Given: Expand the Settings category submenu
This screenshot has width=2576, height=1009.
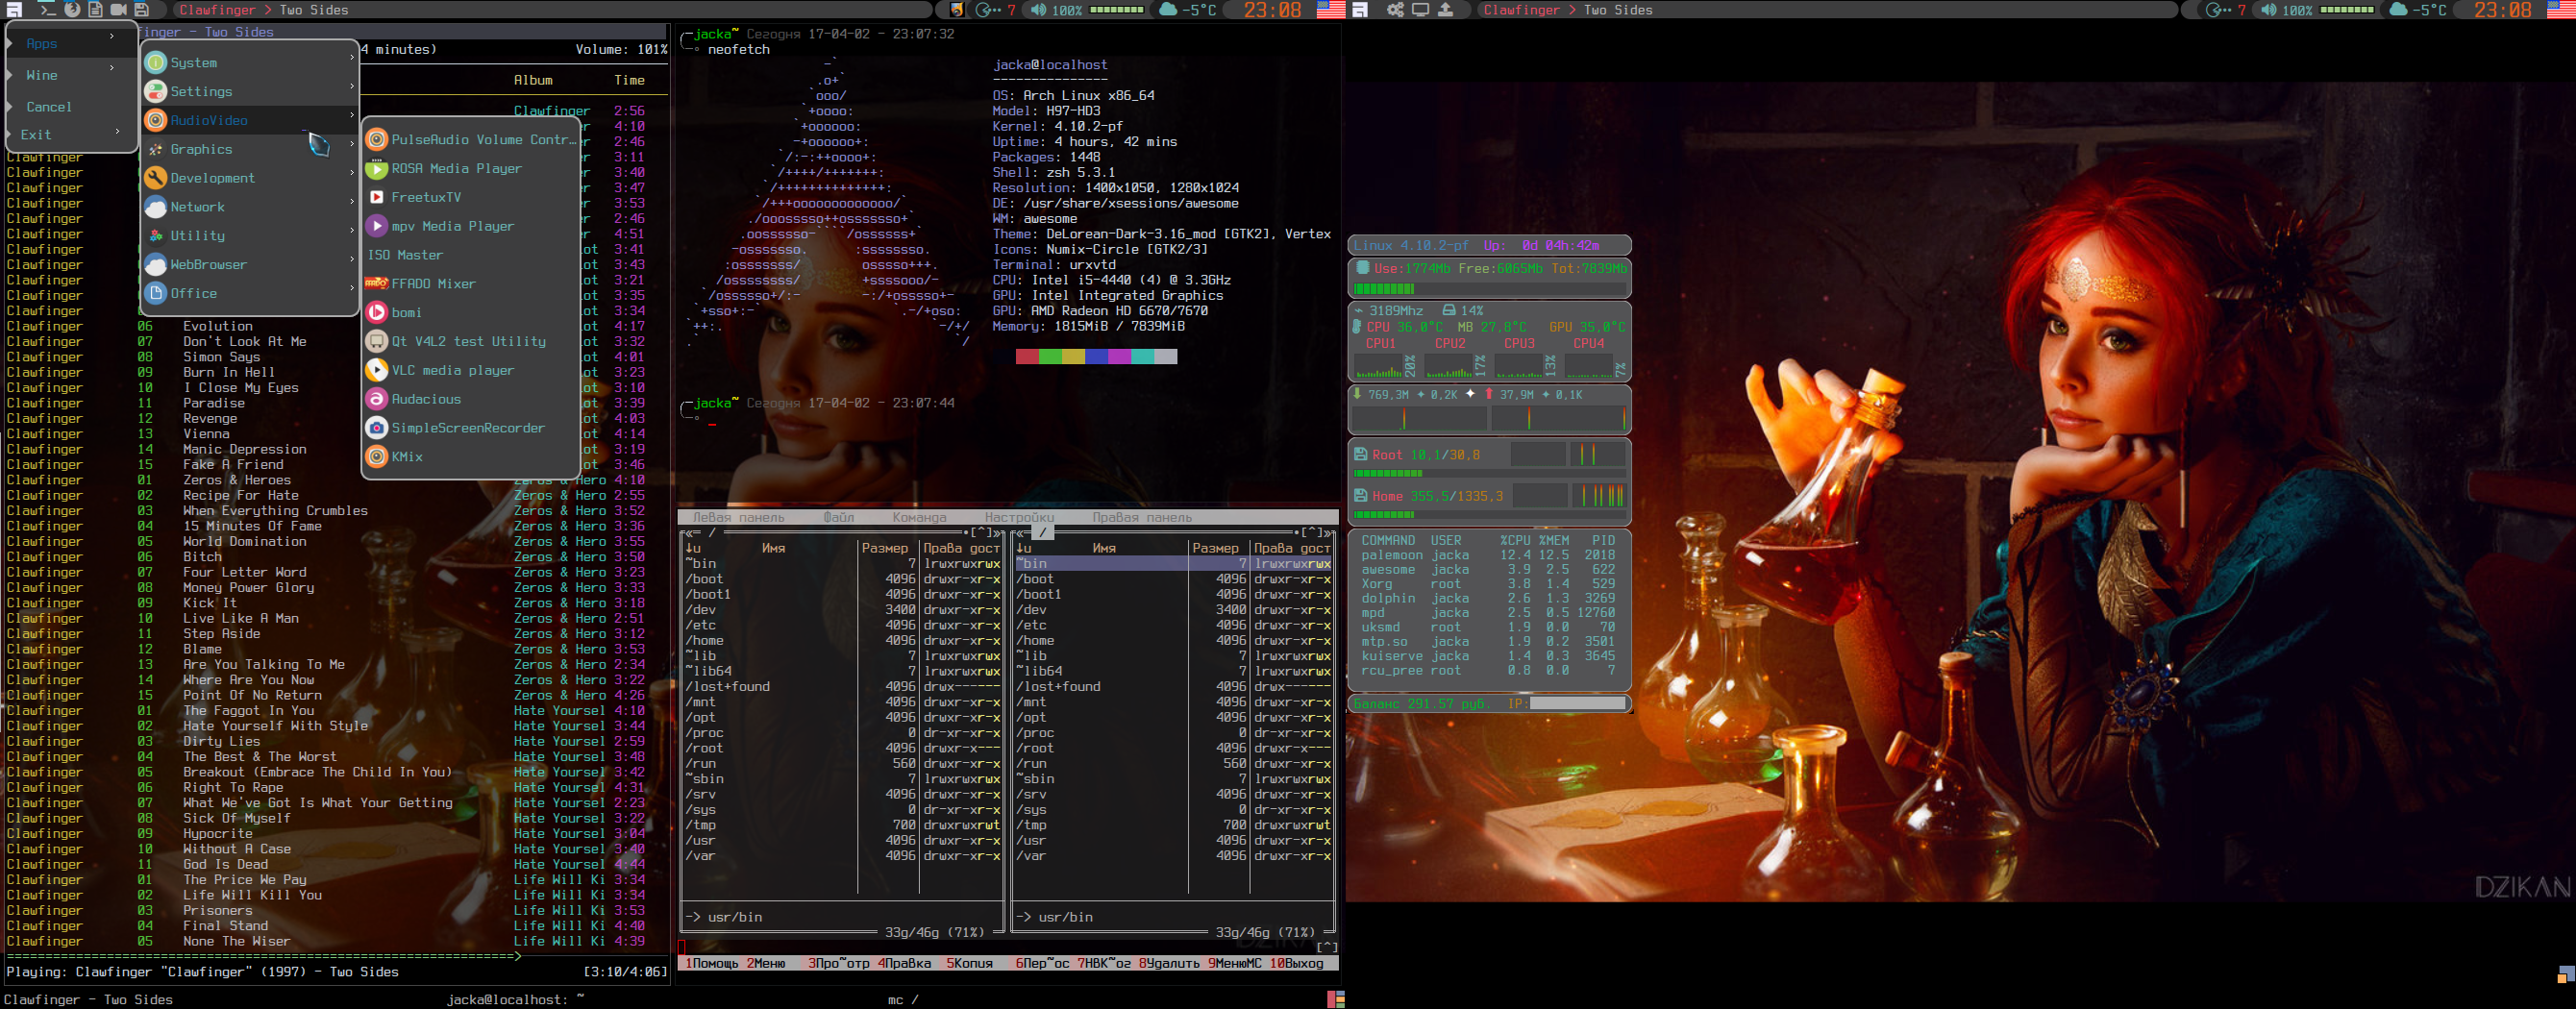Looking at the screenshot, I should [x=250, y=91].
